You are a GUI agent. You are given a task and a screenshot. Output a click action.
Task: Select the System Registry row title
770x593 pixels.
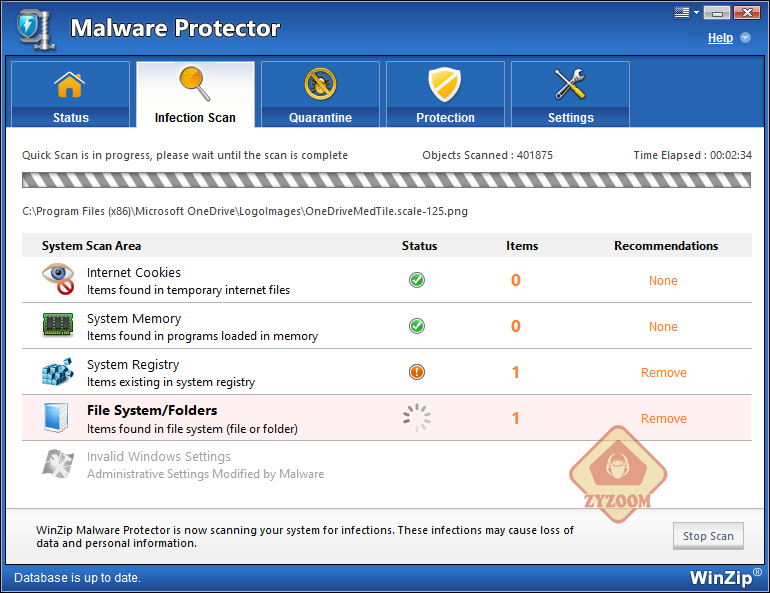(133, 365)
